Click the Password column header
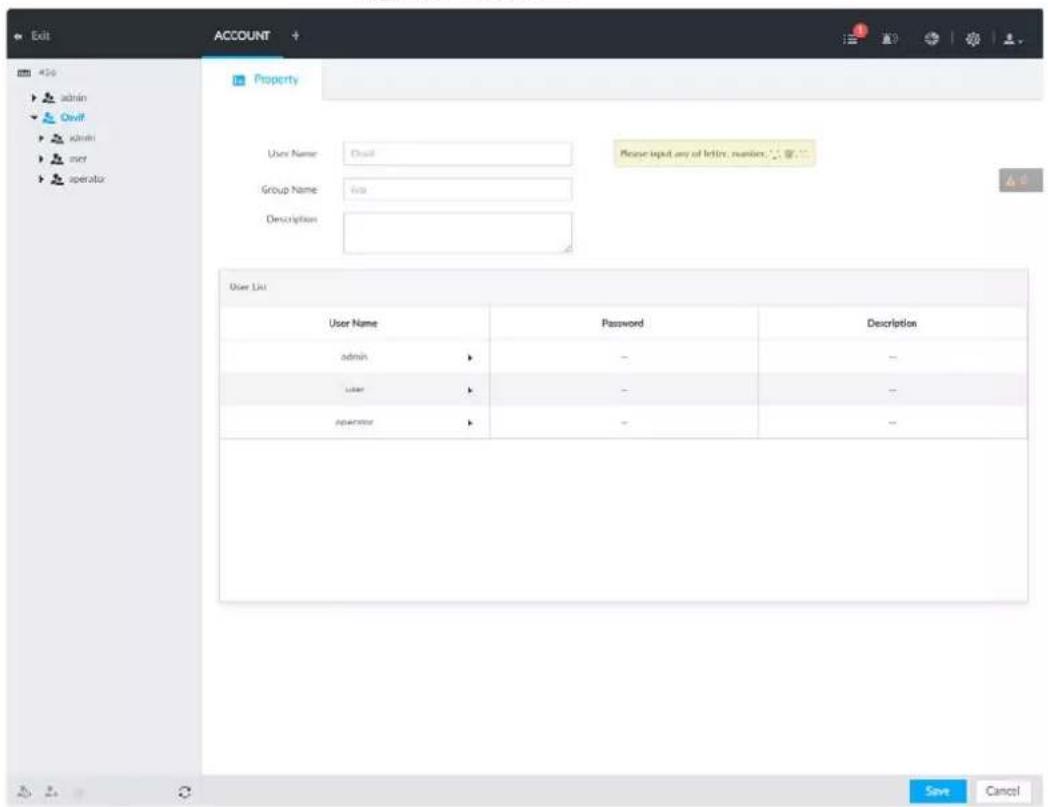Viewport: 1048px width, 807px height. [x=622, y=323]
